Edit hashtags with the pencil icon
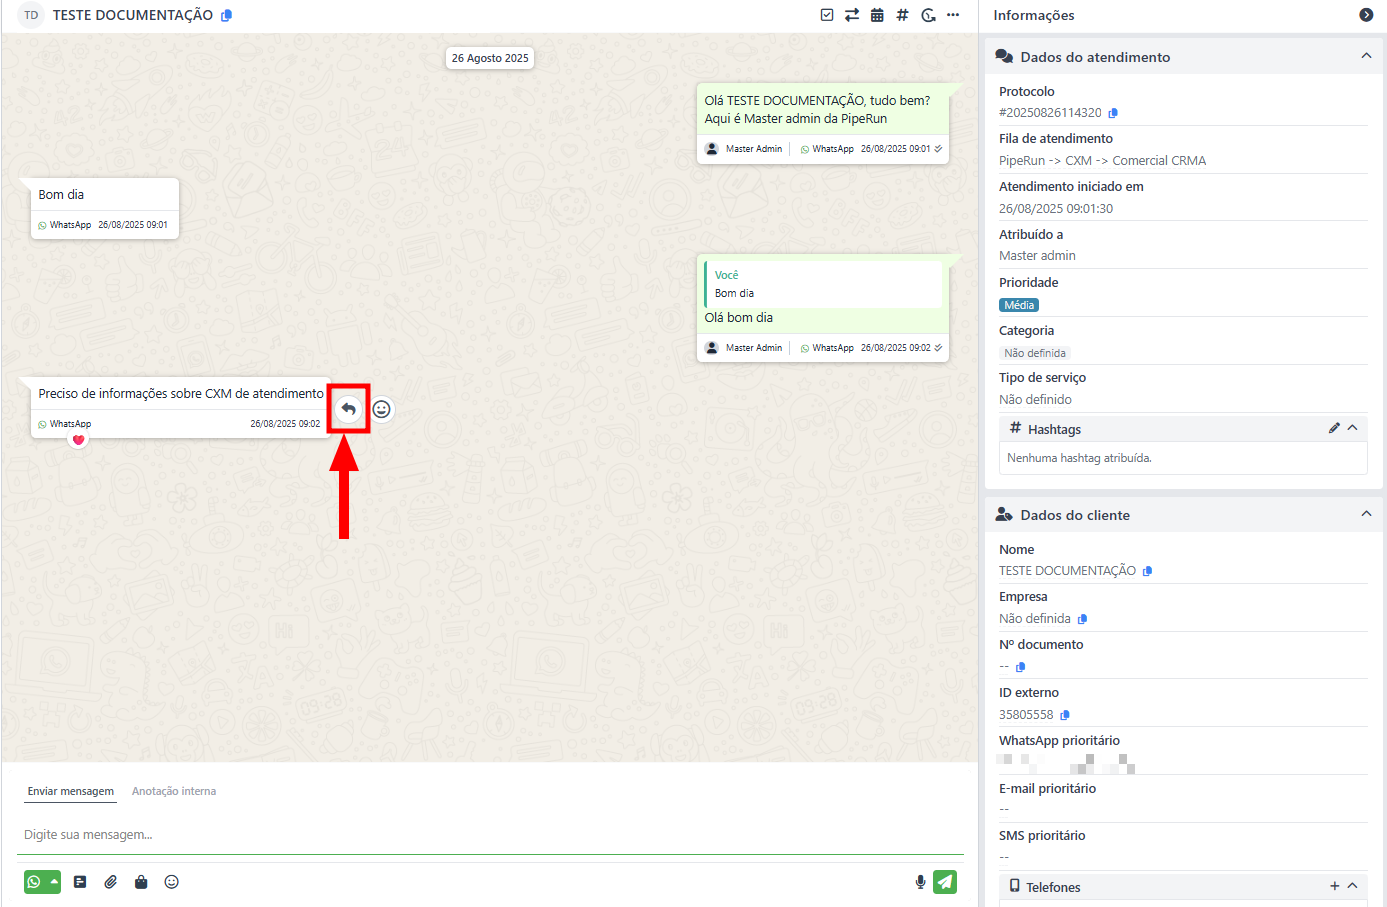 point(1333,428)
